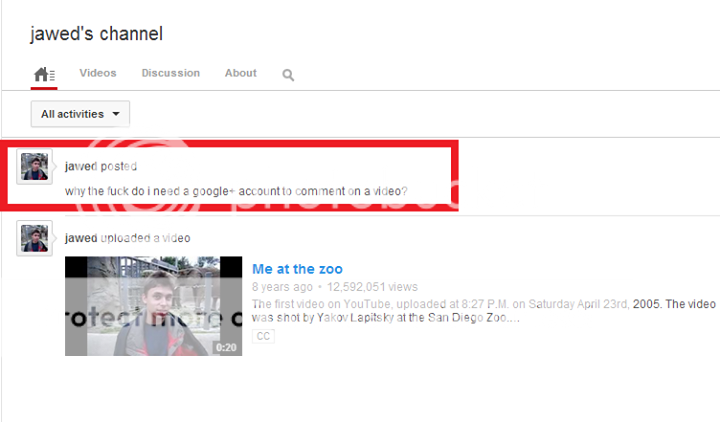The height and width of the screenshot is (422, 720).
Task: Click jawed's avatar beside the posted comment
Action: click(34, 166)
